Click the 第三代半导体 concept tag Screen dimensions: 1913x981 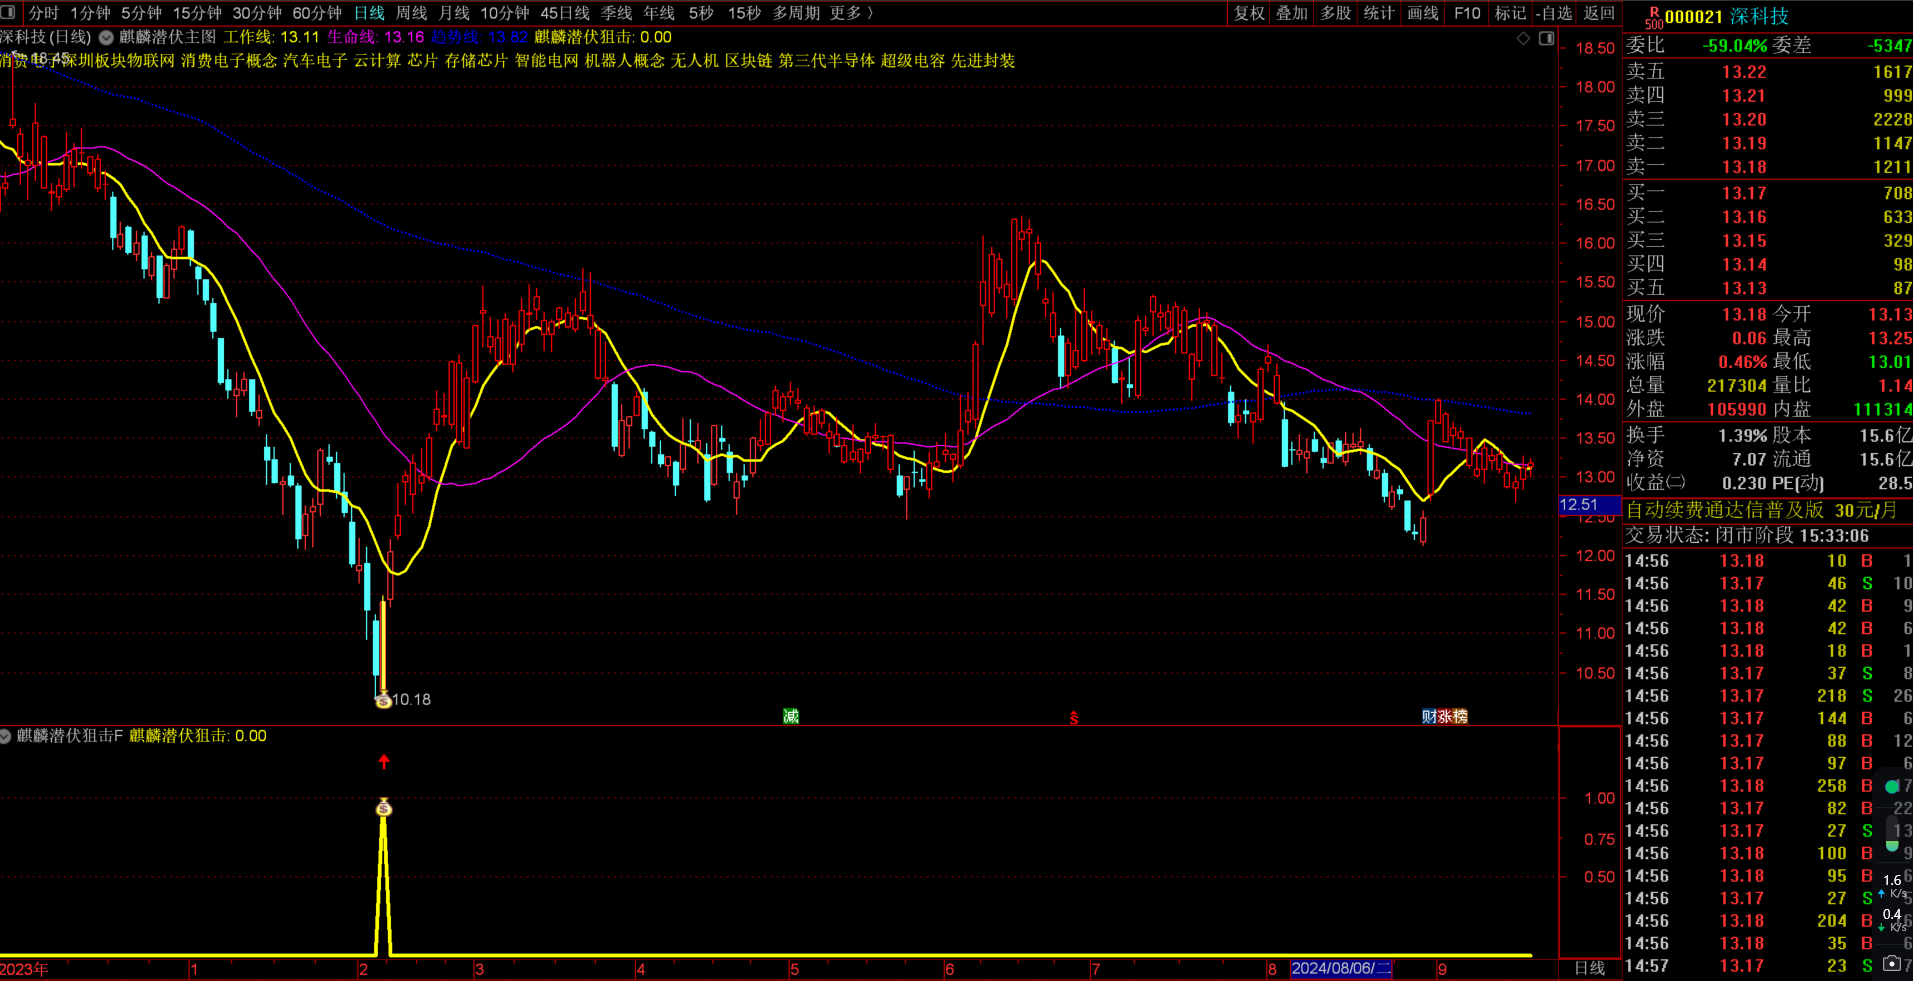(827, 61)
